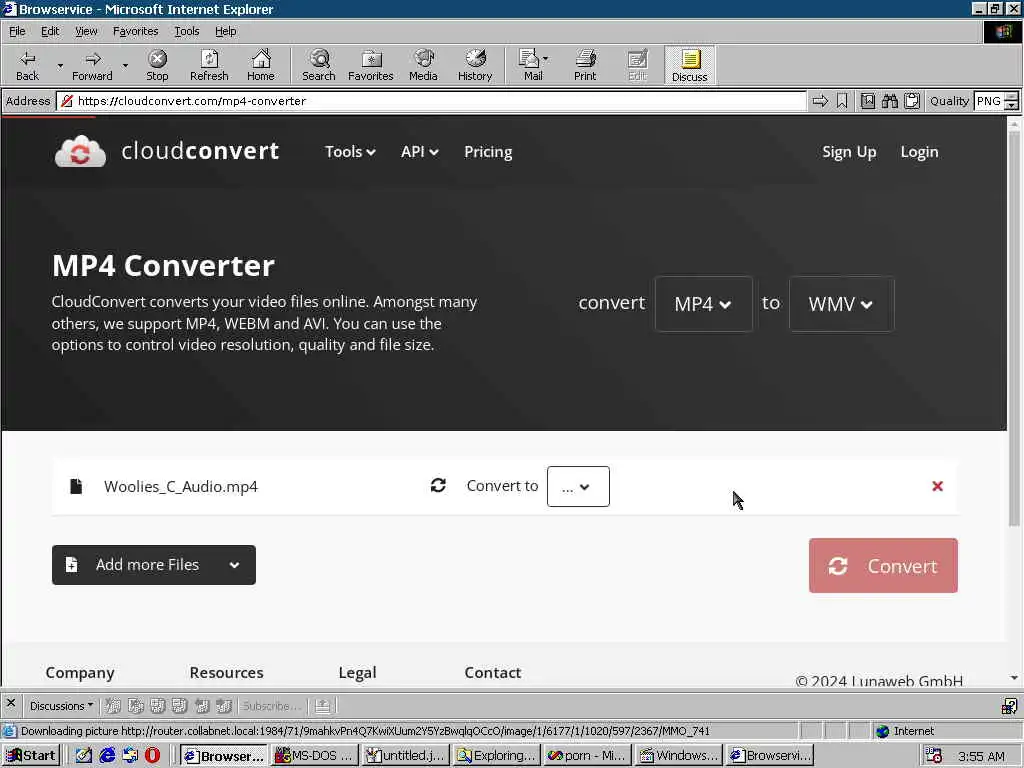Open the Favorites menu
The height and width of the screenshot is (768, 1024).
(x=135, y=31)
